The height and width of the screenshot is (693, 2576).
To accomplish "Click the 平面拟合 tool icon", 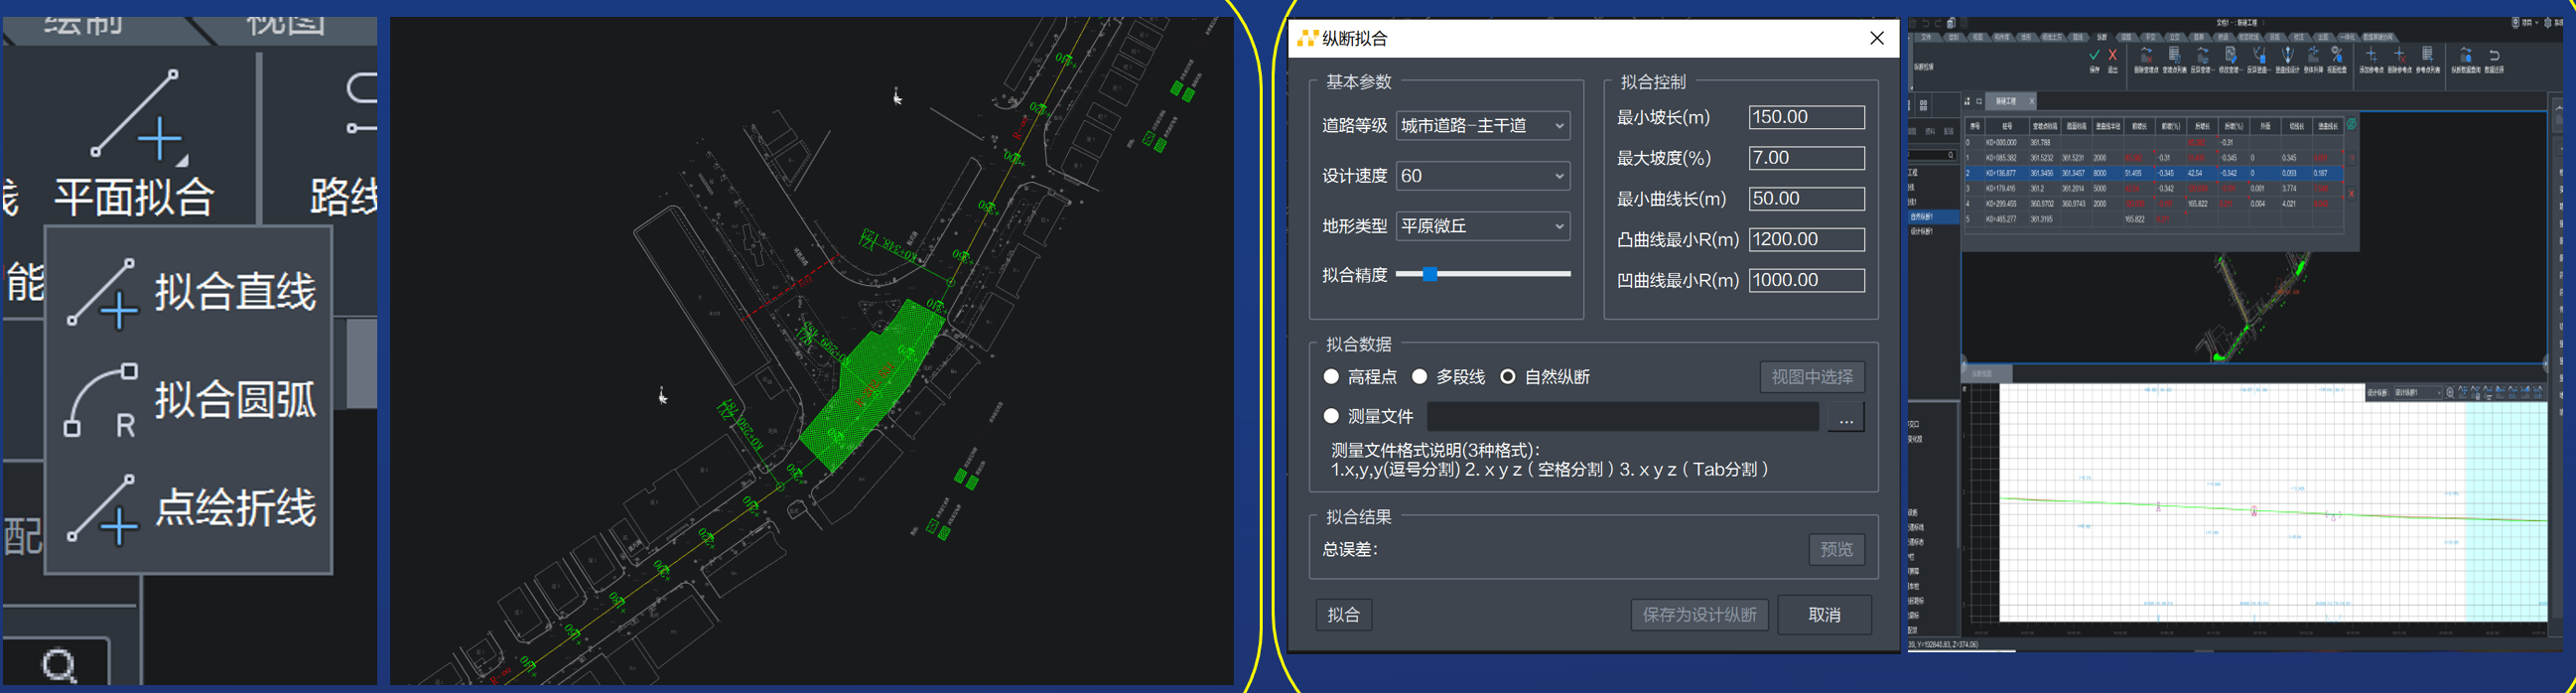I will (x=136, y=114).
